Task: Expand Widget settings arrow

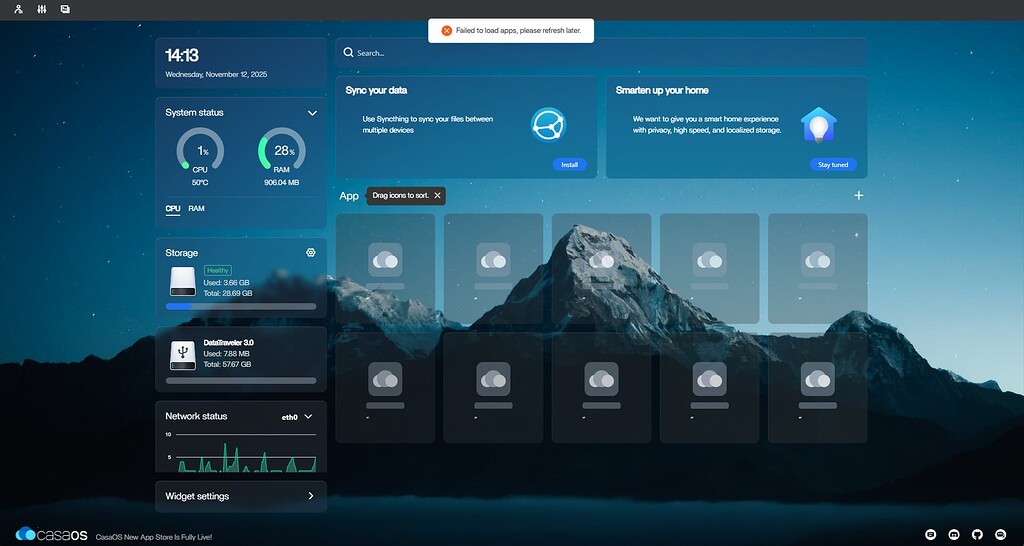Action: tap(311, 496)
